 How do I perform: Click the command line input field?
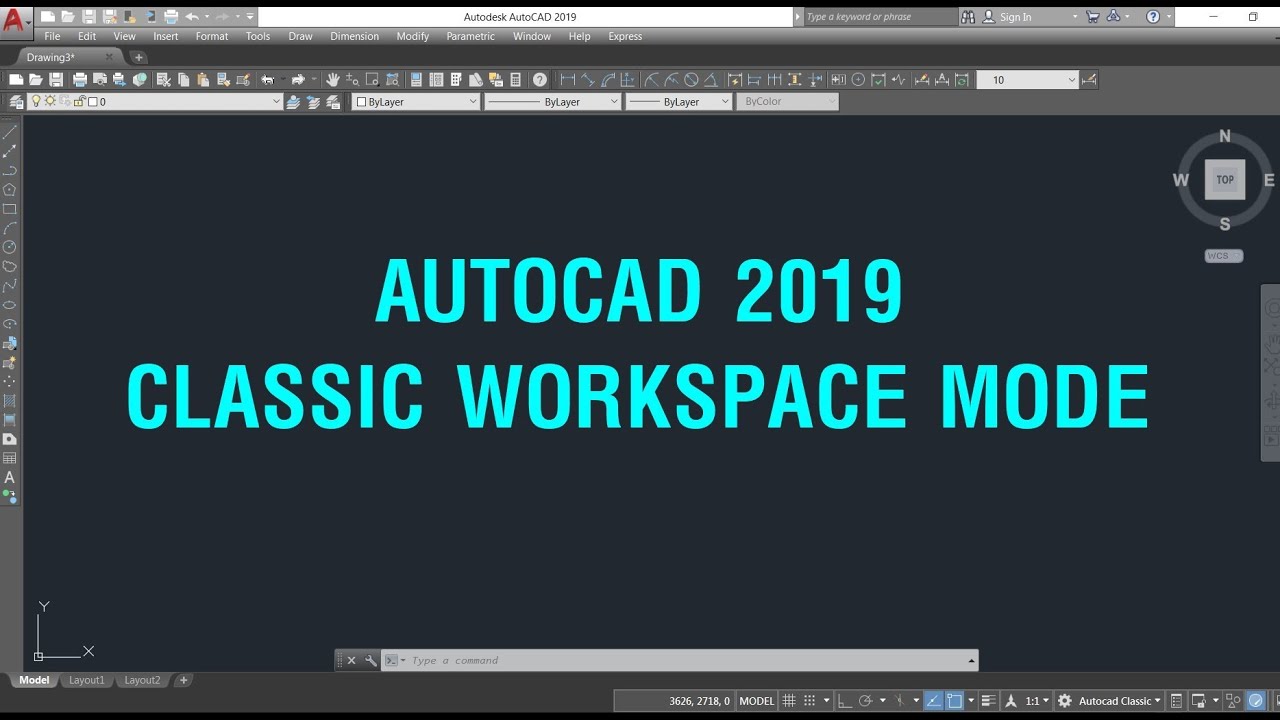680,660
